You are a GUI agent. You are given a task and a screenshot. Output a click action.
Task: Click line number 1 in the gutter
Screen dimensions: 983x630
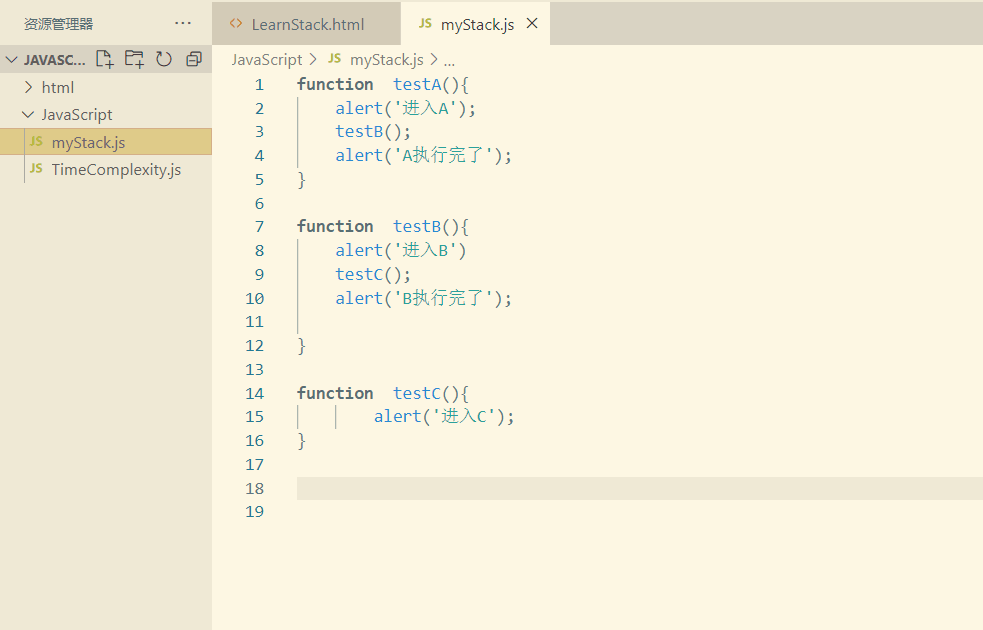[260, 85]
